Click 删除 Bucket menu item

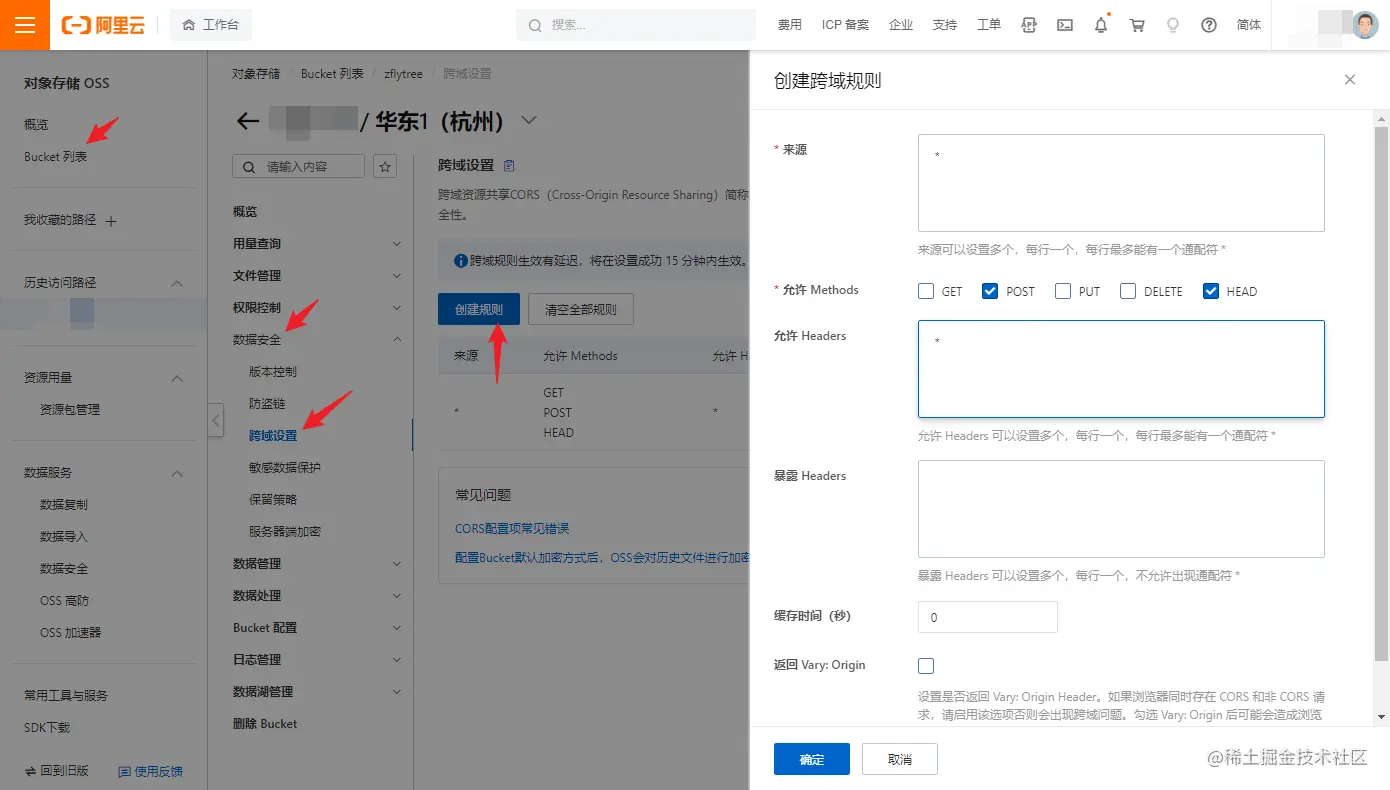(x=265, y=724)
